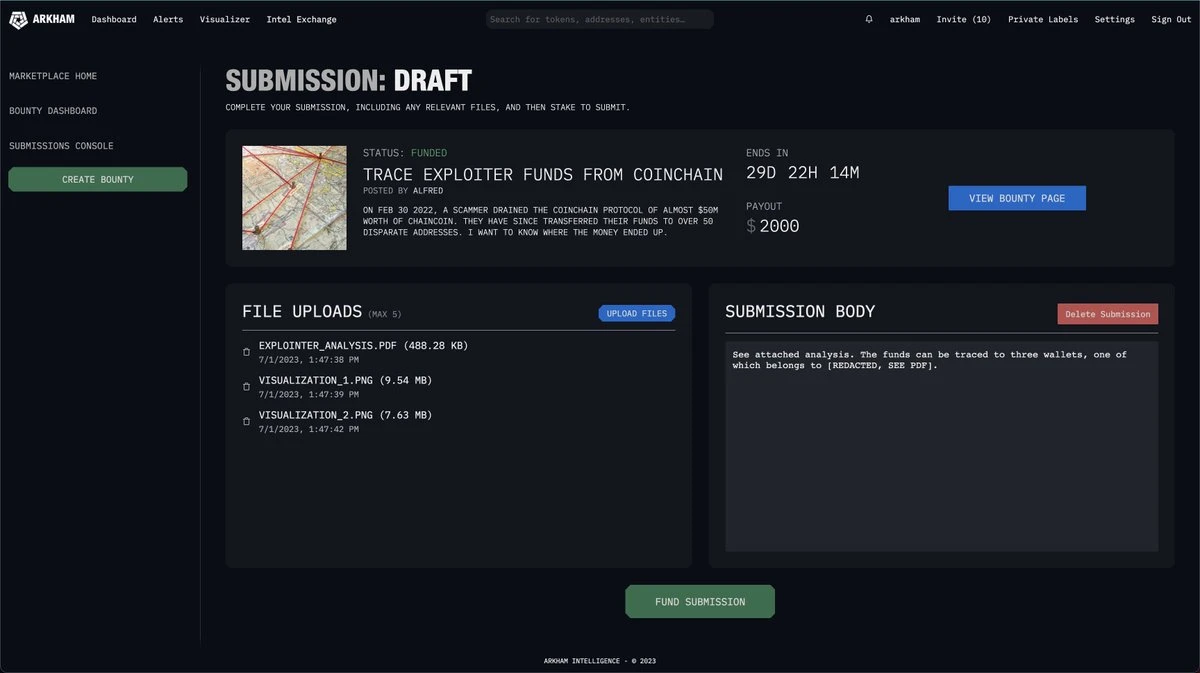This screenshot has width=1200, height=673.
Task: Open Submissions Console in sidebar
Action: point(61,146)
